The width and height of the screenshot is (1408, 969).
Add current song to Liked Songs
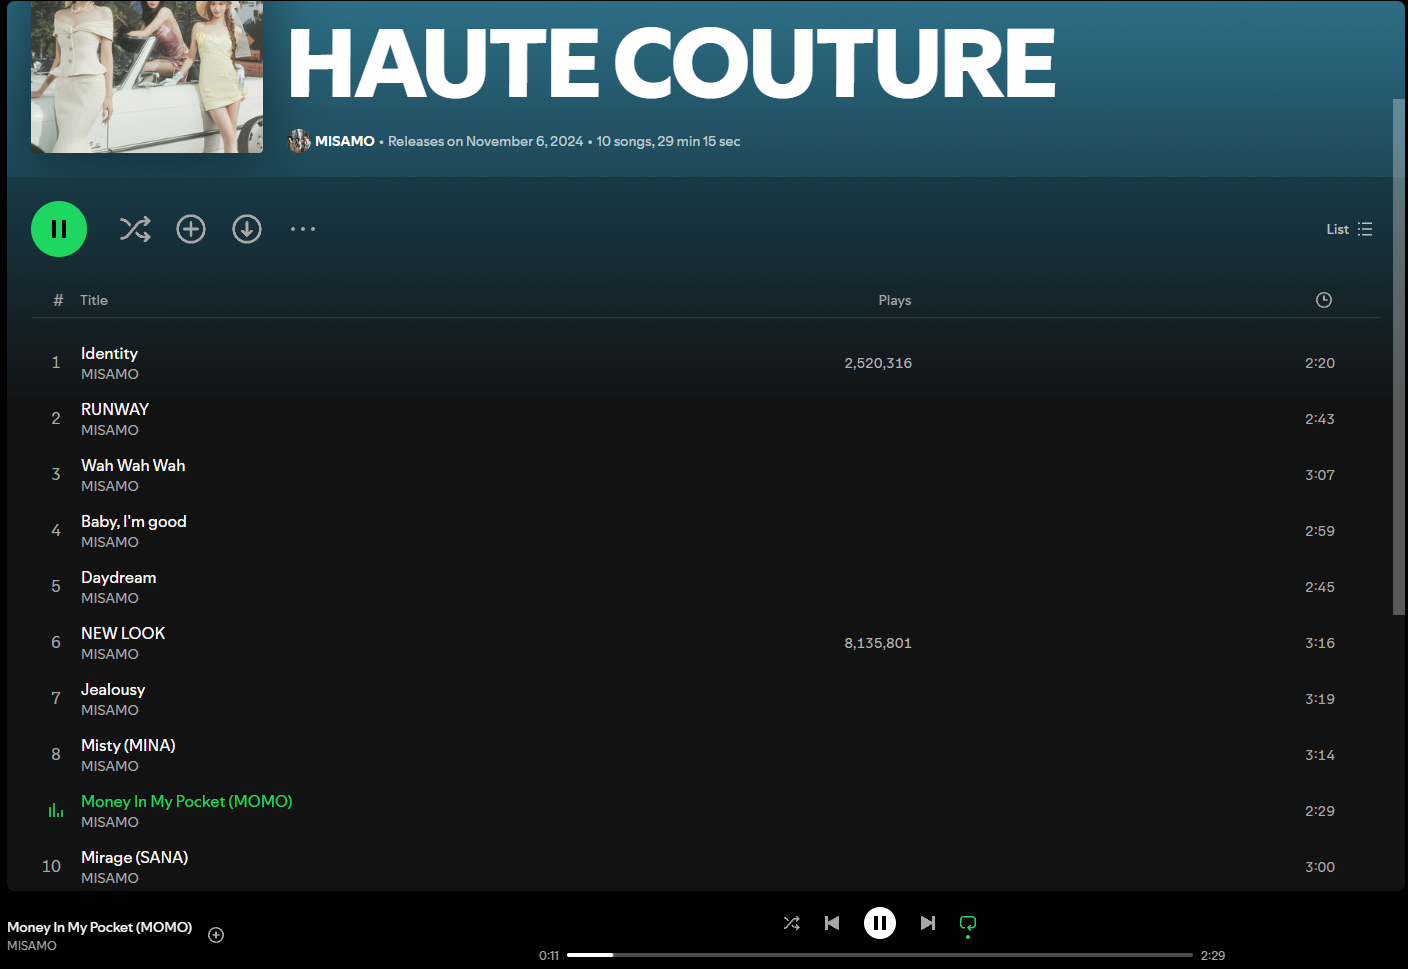tap(216, 935)
